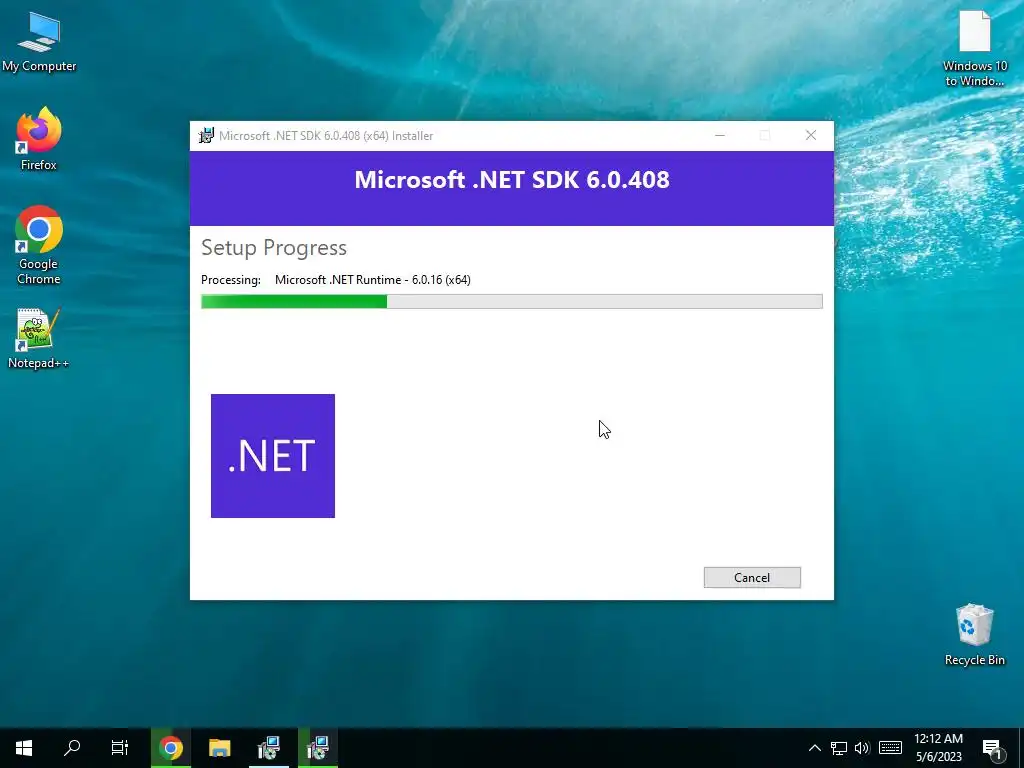Click the Microsoft .NET SDK 6.0.408 banner title
The width and height of the screenshot is (1024, 768).
[512, 180]
